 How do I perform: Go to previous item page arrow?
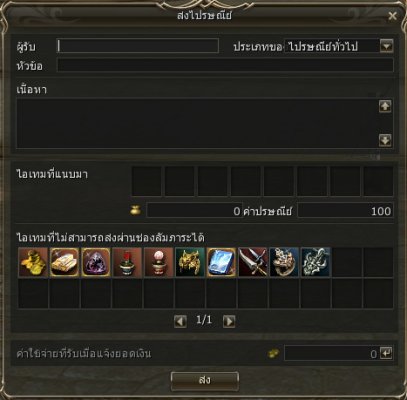pyautogui.click(x=180, y=322)
